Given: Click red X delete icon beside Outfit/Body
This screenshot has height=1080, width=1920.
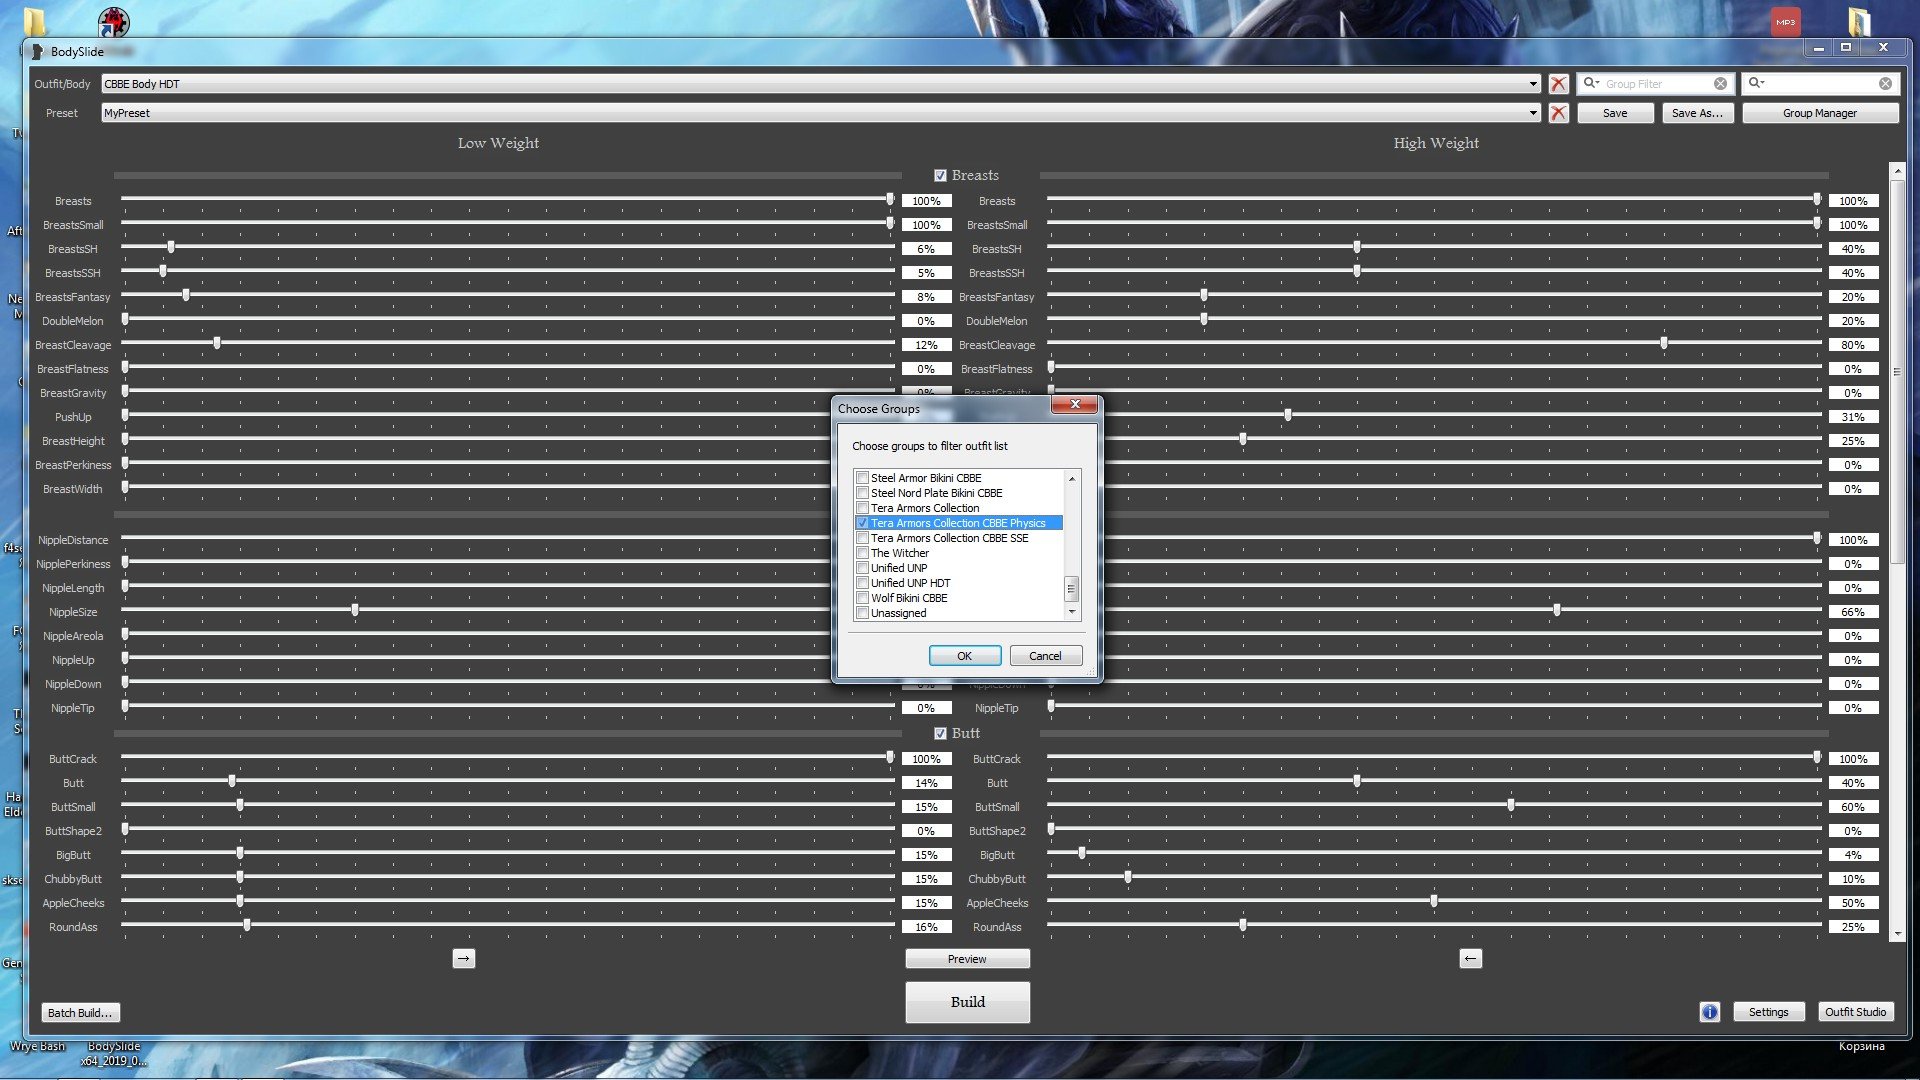Looking at the screenshot, I should (1558, 84).
